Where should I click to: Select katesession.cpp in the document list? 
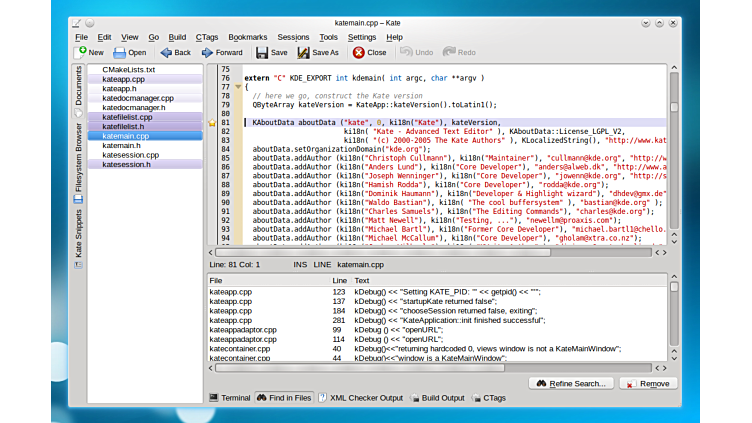tap(130, 155)
